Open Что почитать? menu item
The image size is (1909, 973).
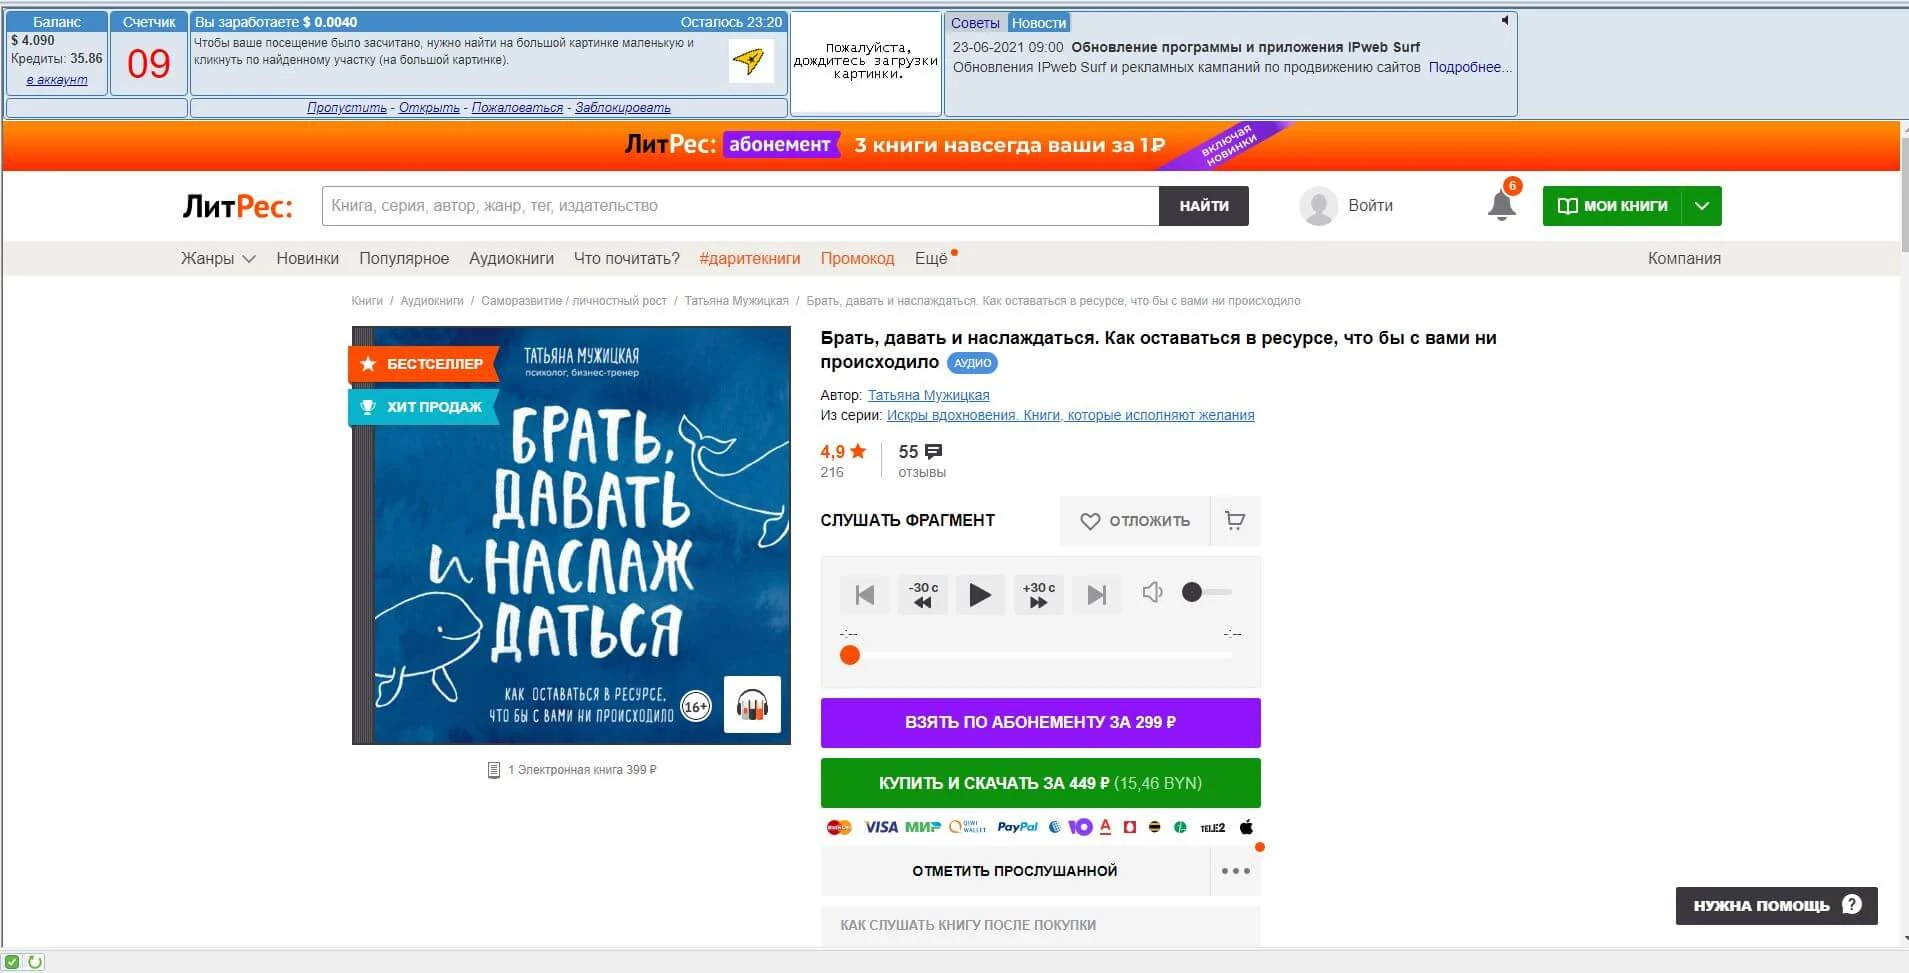[626, 258]
